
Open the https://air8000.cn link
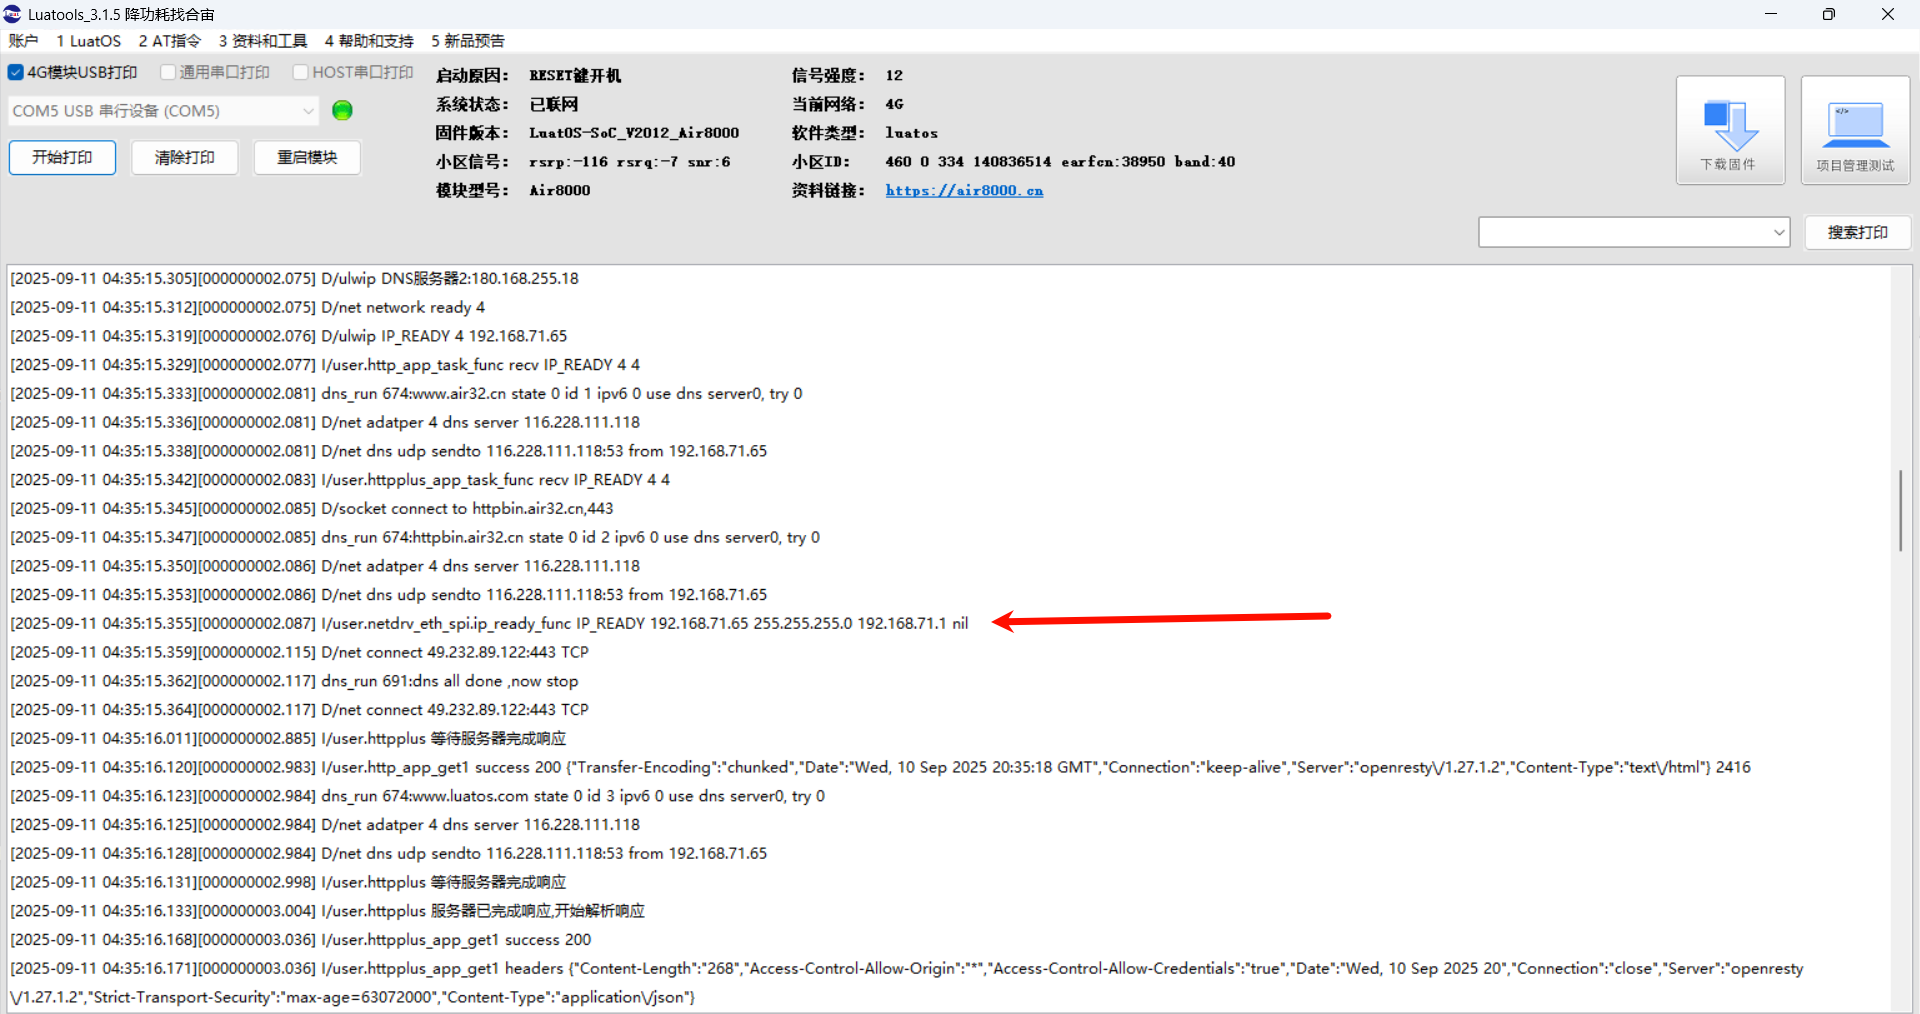(964, 190)
